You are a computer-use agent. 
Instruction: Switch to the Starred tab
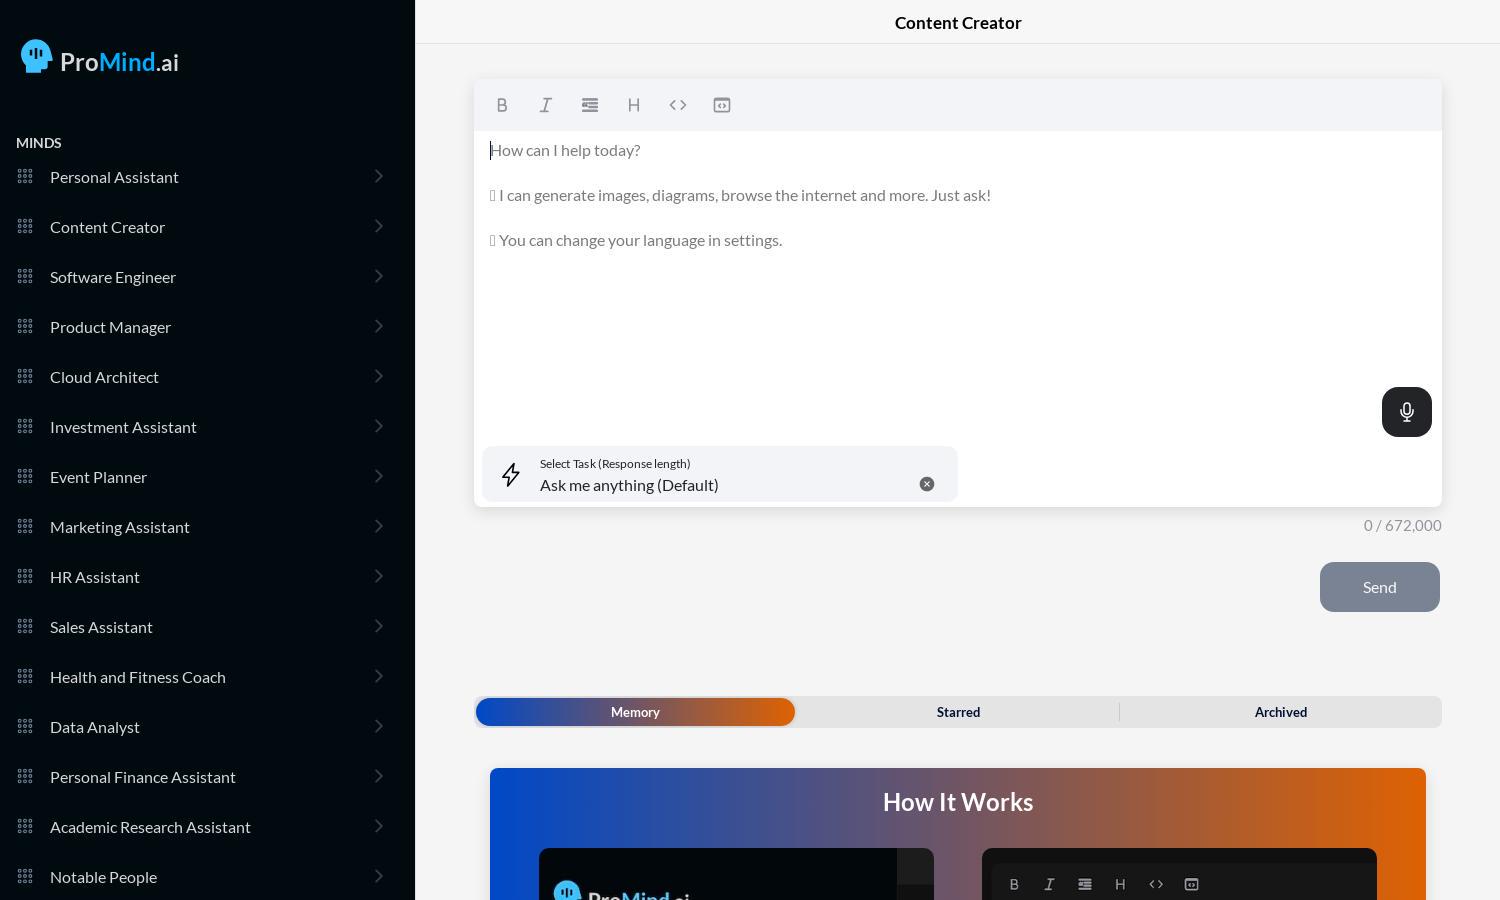[958, 712]
